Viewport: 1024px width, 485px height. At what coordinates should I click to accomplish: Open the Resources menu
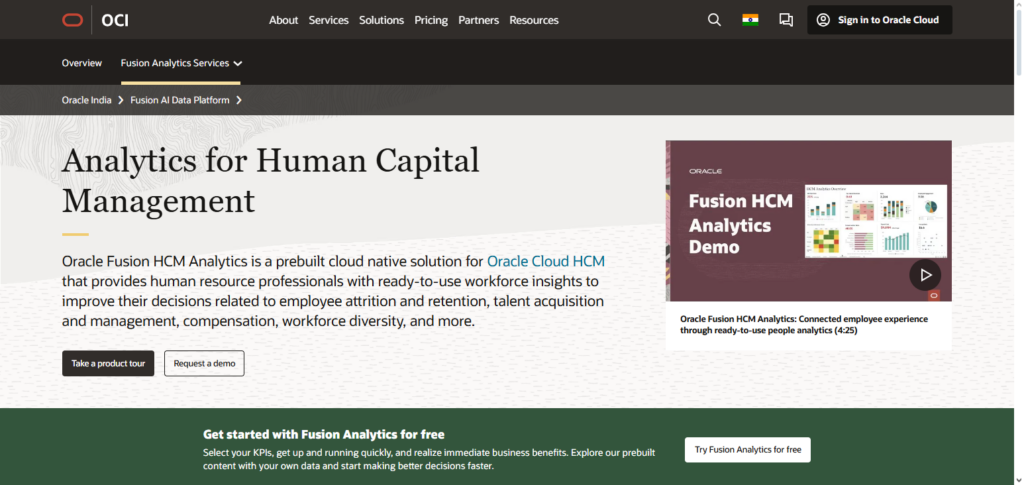tap(534, 20)
